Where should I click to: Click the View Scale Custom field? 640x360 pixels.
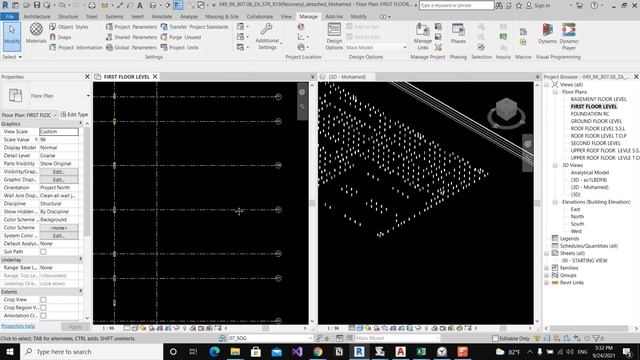click(x=59, y=132)
